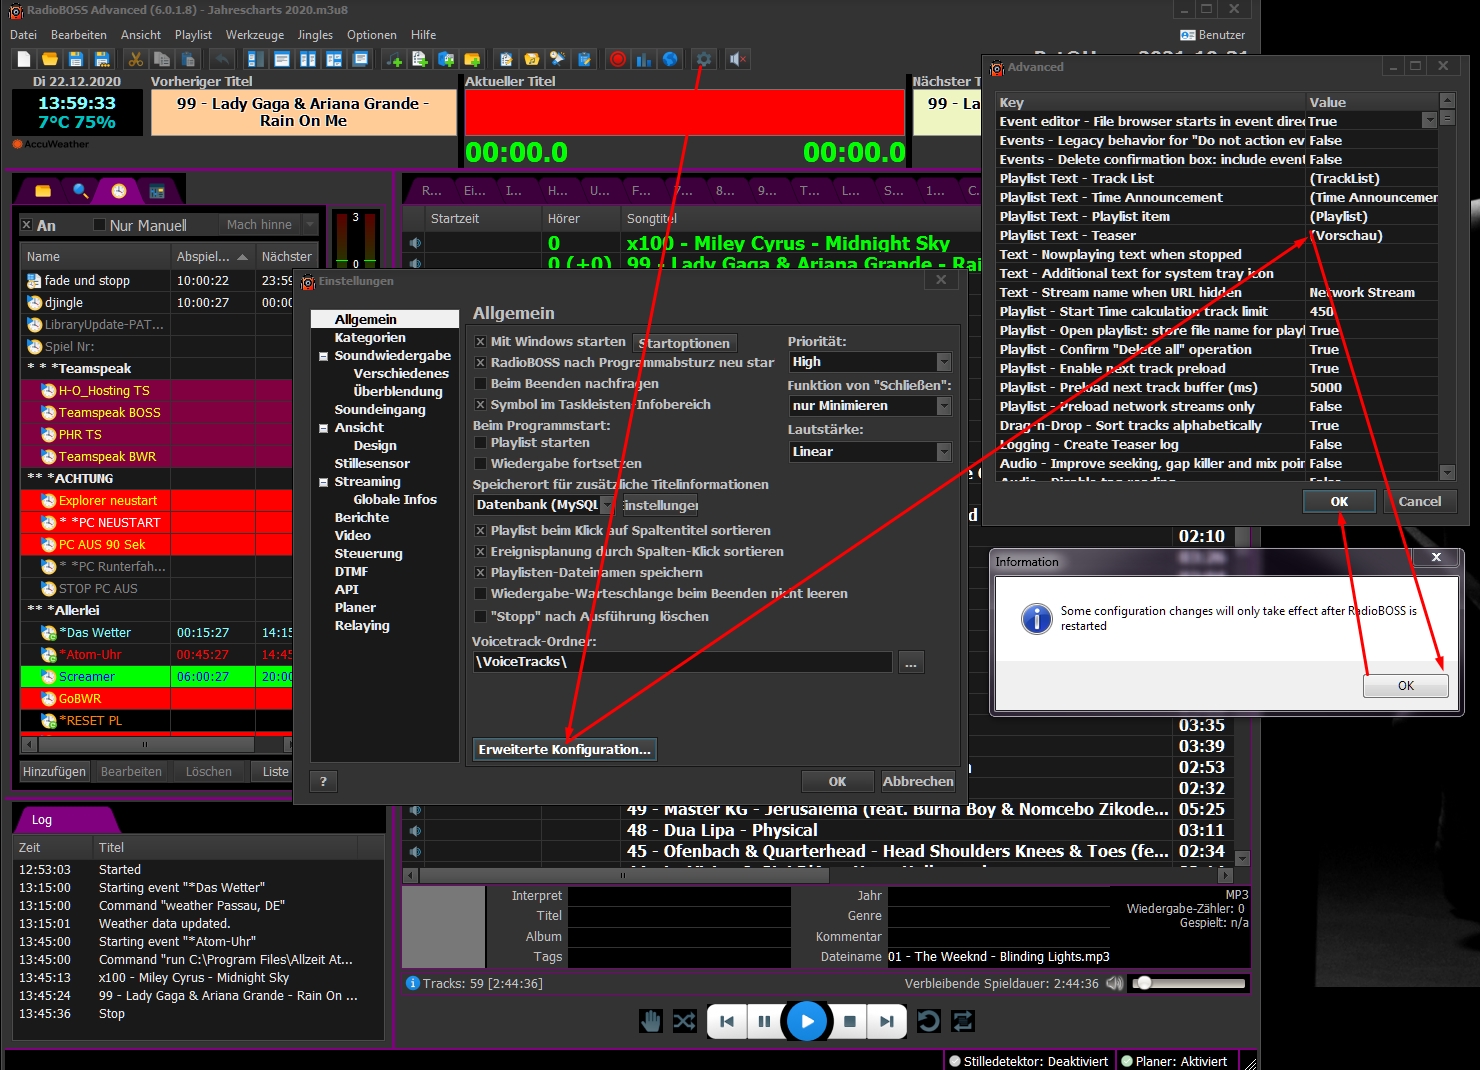
Task: Click OK in the Information dialog
Action: [x=1406, y=686]
